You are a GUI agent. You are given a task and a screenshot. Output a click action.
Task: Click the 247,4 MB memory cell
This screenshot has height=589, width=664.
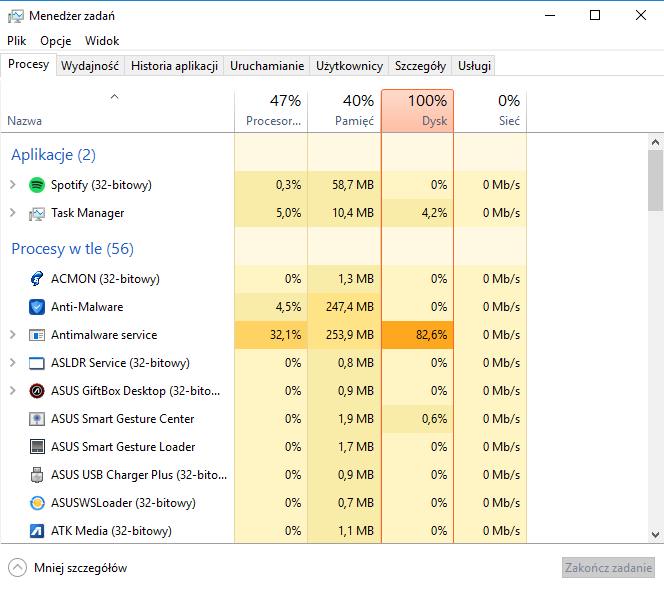[344, 307]
